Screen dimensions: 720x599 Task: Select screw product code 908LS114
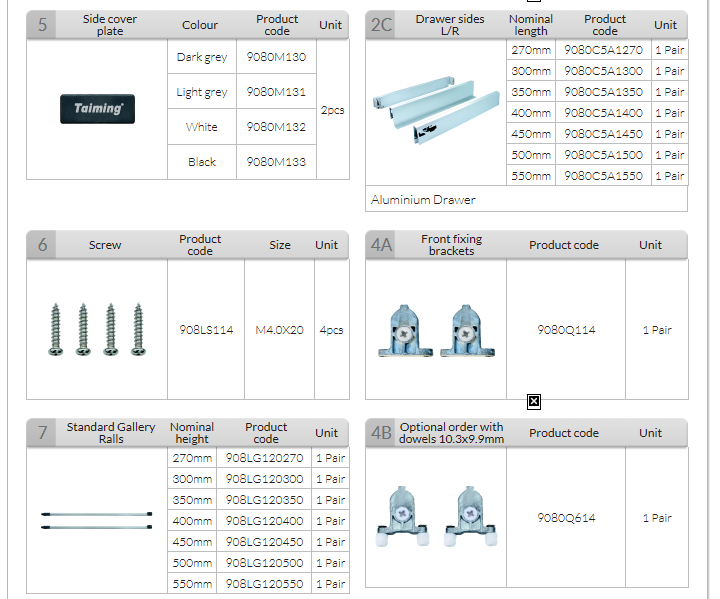pos(206,330)
